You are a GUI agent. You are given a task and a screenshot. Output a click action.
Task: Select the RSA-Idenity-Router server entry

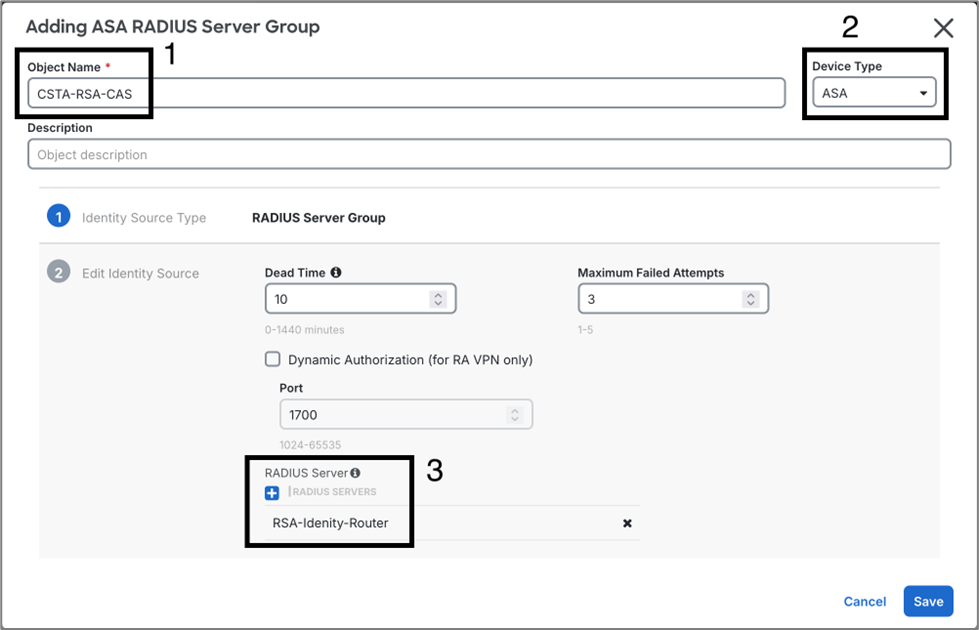click(330, 523)
